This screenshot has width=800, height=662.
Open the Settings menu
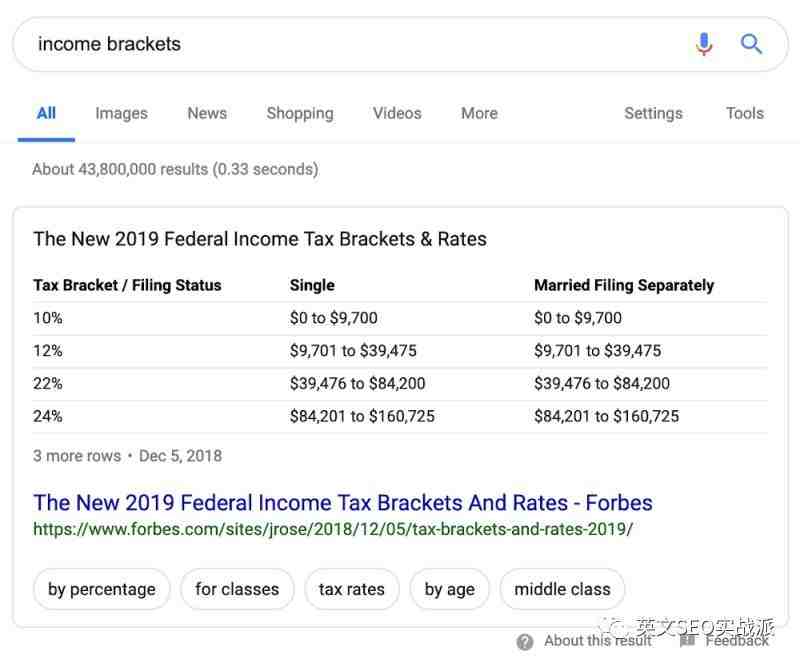tap(653, 113)
